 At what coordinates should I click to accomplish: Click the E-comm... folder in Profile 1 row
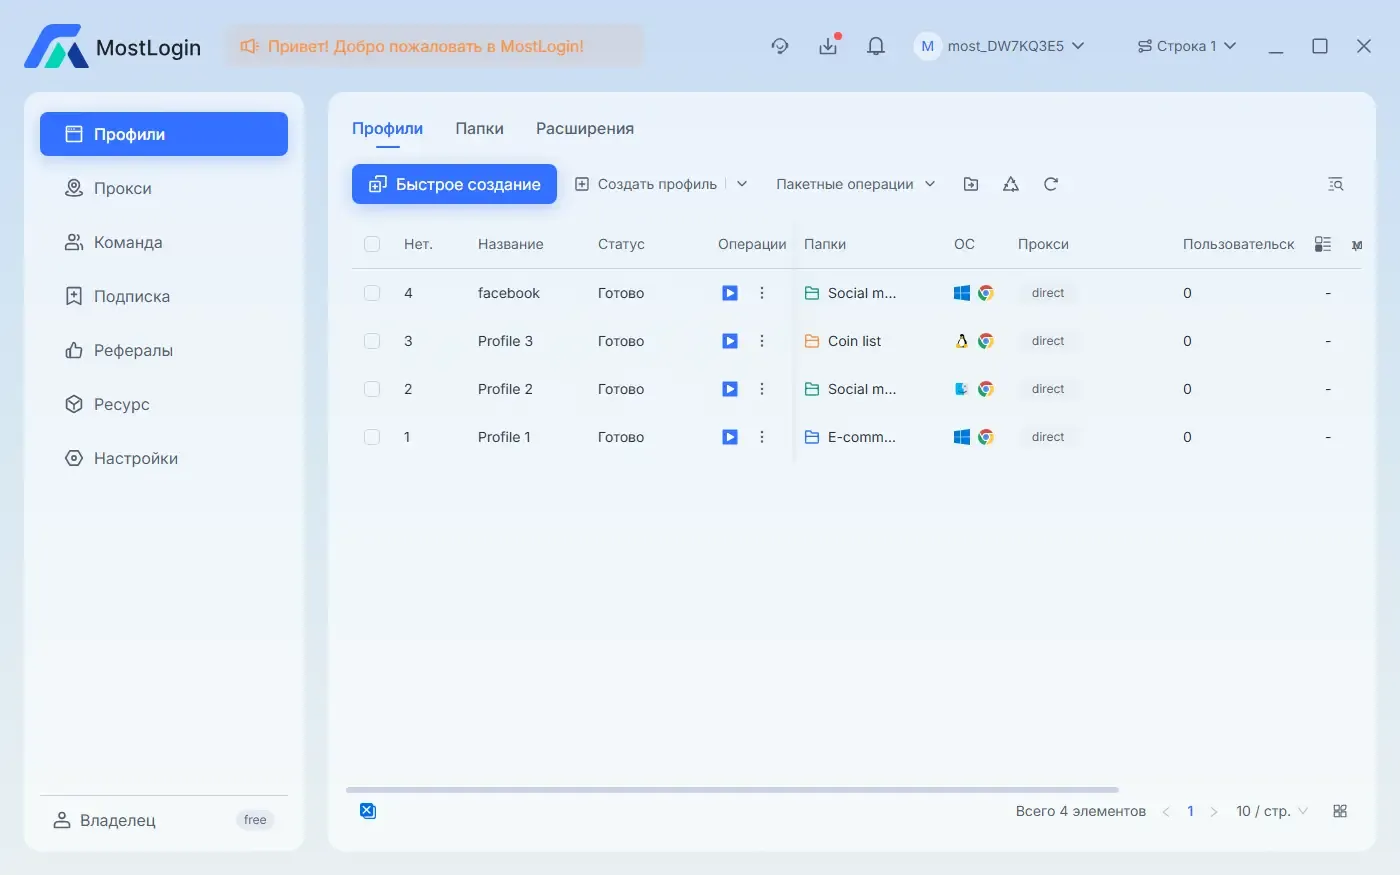tap(850, 437)
